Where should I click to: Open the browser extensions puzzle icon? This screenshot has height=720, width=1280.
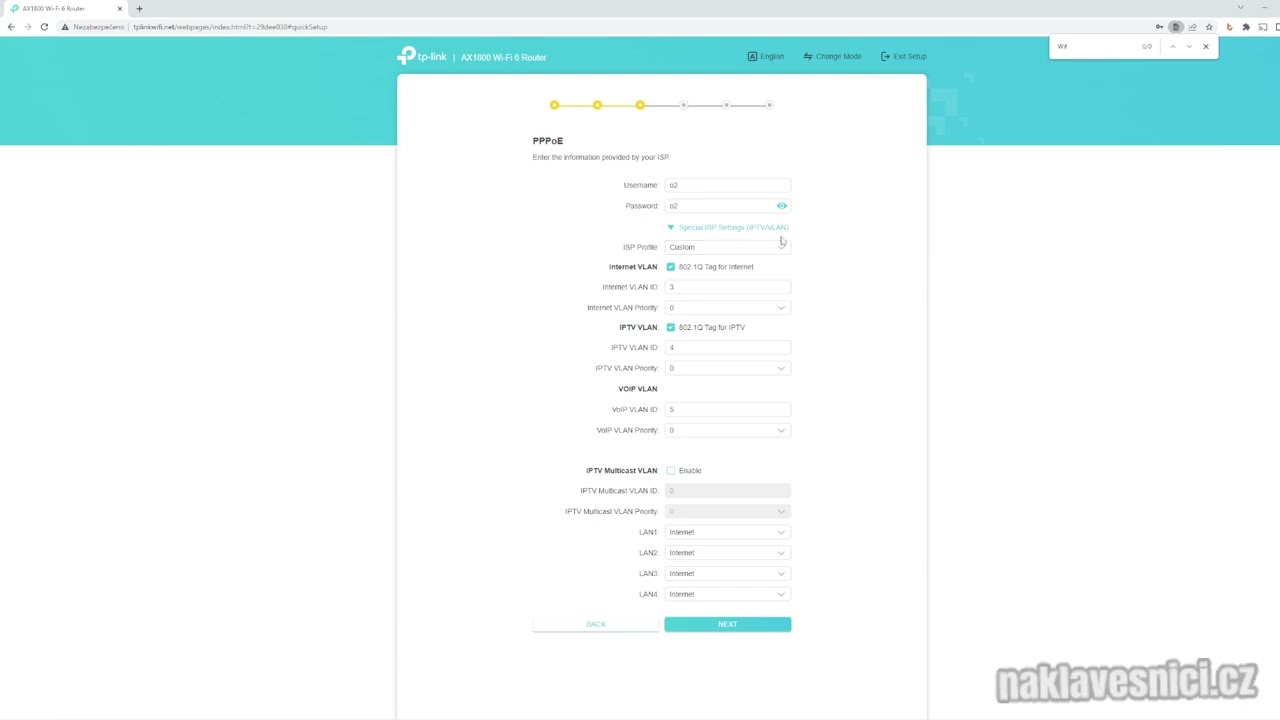(x=1246, y=27)
